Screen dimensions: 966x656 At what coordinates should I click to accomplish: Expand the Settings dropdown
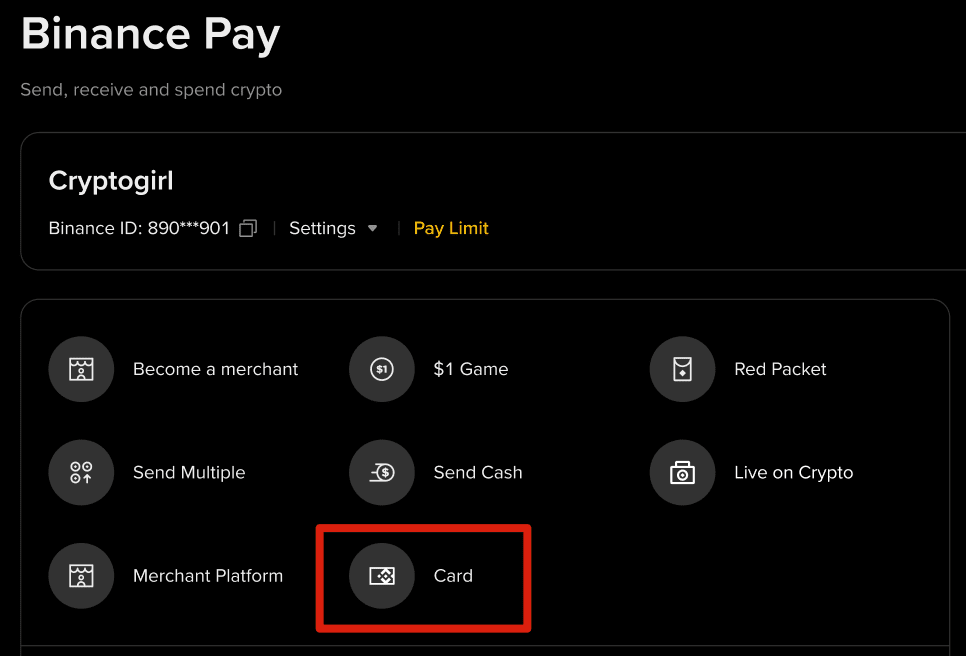point(333,229)
